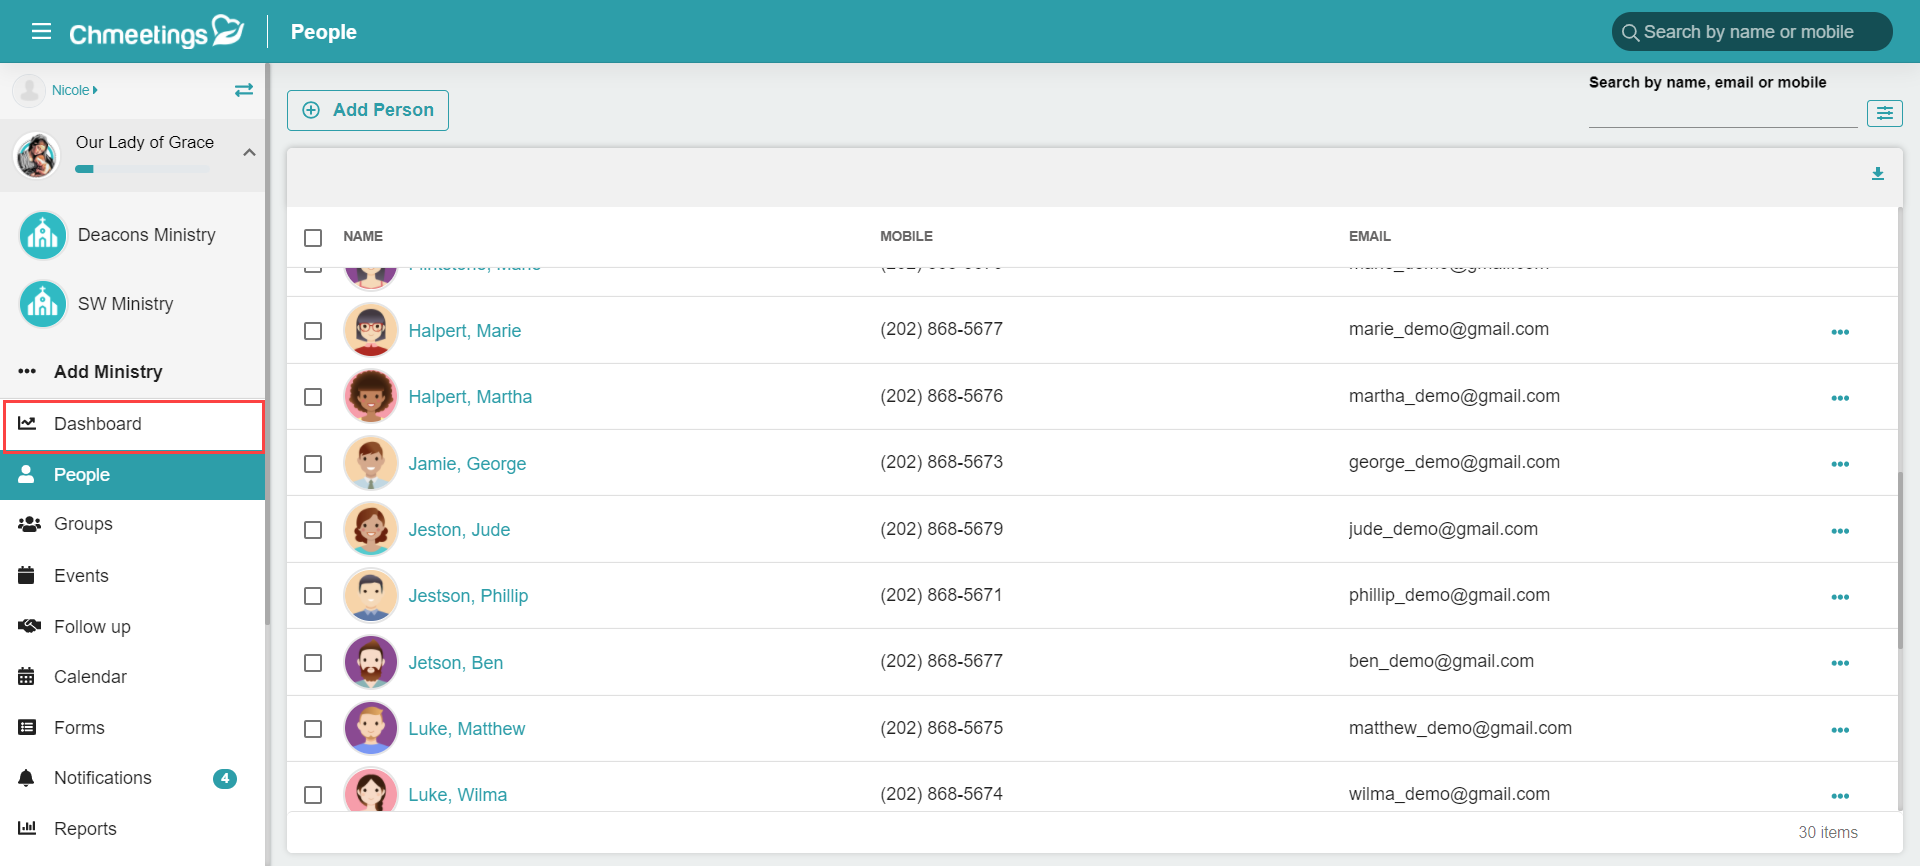Open Events in the sidebar
The height and width of the screenshot is (866, 1920).
132,576
